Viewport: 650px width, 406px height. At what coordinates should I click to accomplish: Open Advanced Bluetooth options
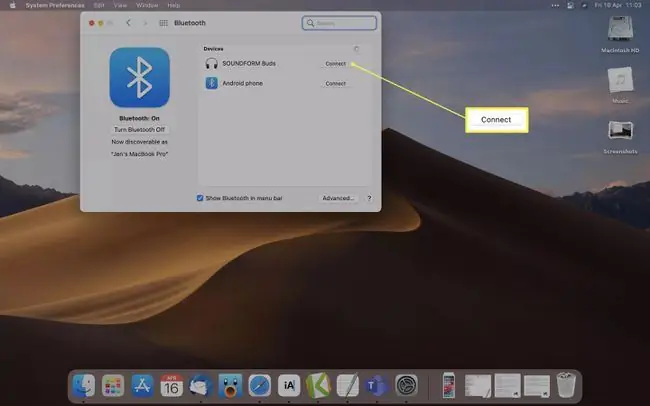pos(338,198)
